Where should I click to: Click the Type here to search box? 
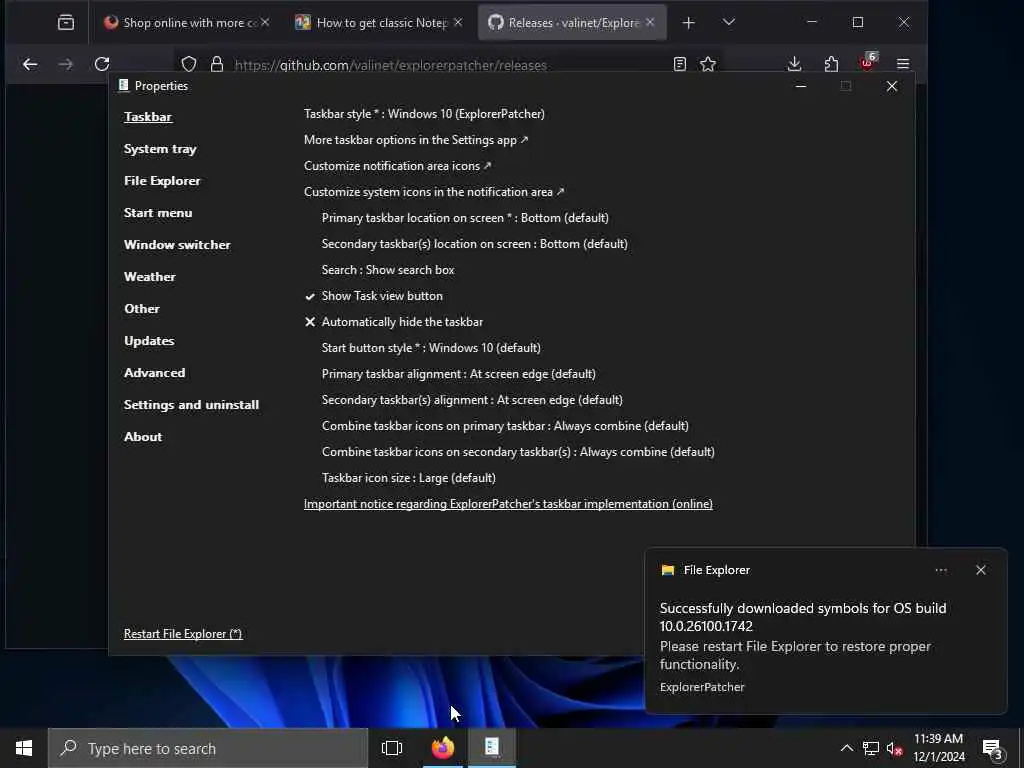[x=208, y=748]
